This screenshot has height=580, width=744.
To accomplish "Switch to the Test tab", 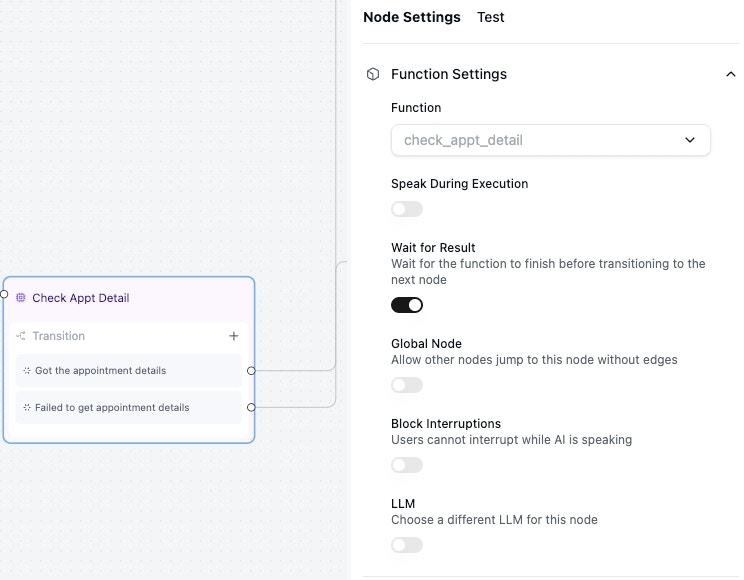I will click(x=491, y=17).
